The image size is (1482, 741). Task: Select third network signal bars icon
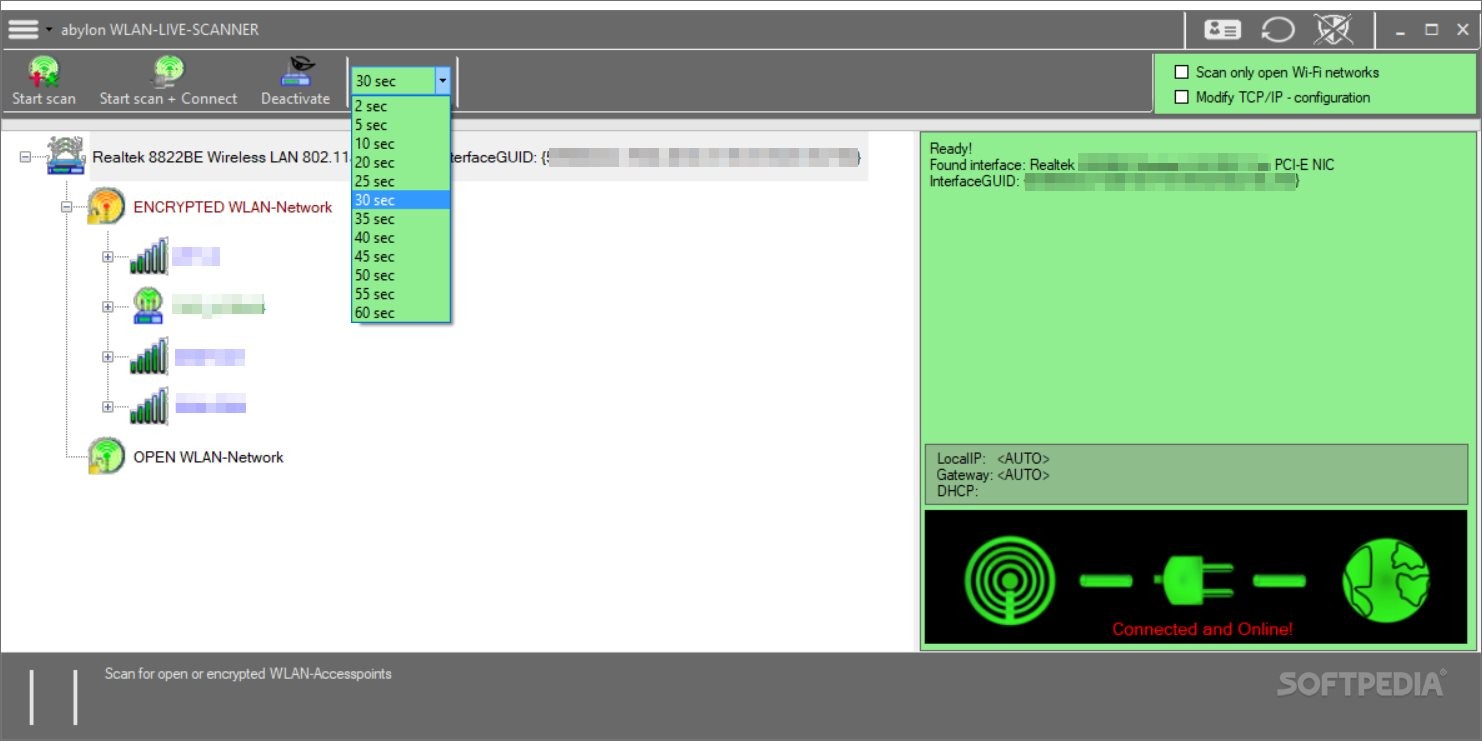[x=148, y=356]
